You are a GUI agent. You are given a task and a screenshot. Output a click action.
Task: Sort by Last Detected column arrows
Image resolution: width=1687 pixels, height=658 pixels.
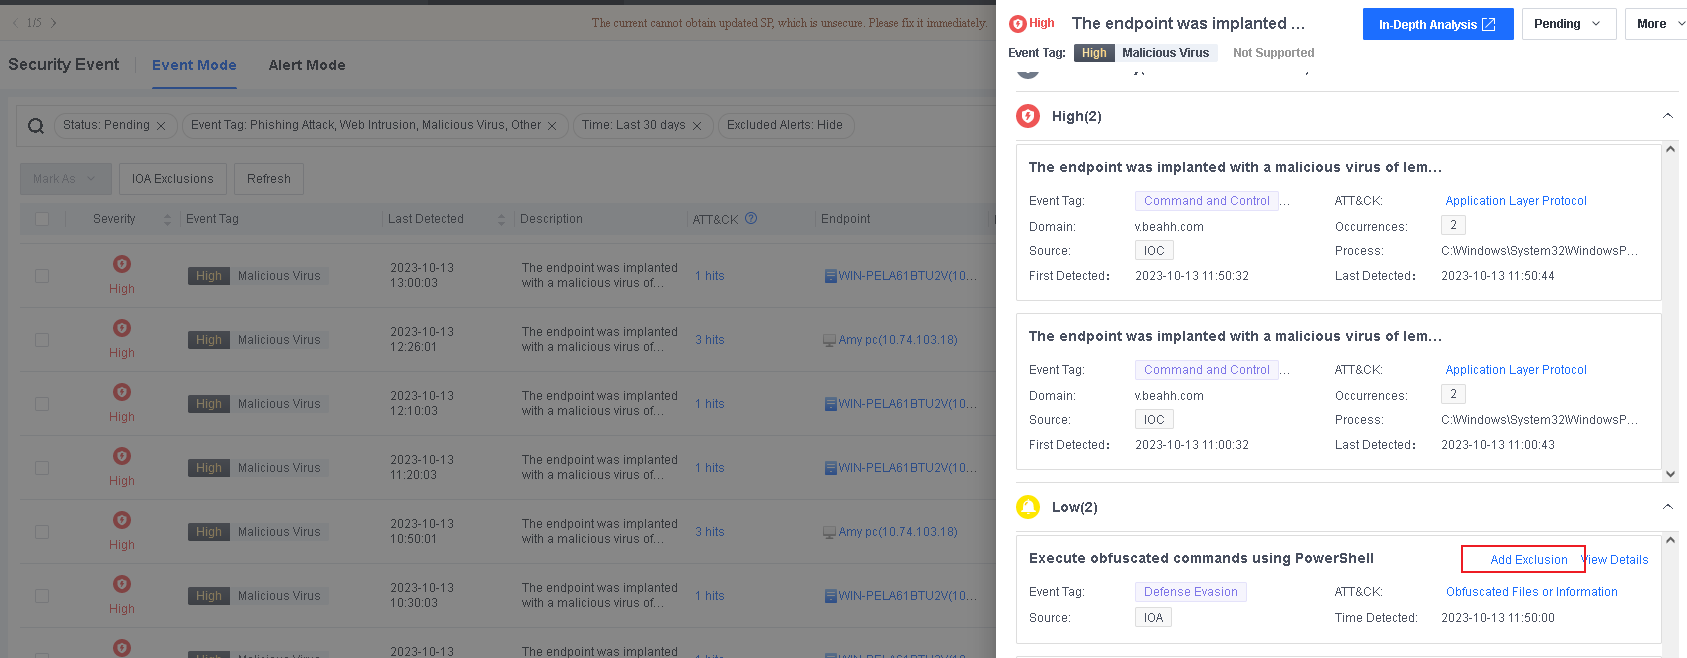(x=501, y=219)
